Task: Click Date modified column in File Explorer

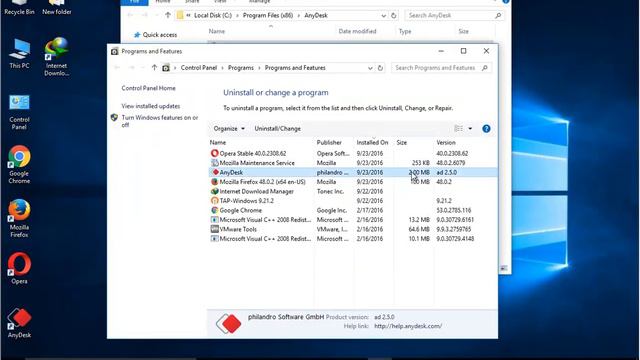Action: coord(357,31)
